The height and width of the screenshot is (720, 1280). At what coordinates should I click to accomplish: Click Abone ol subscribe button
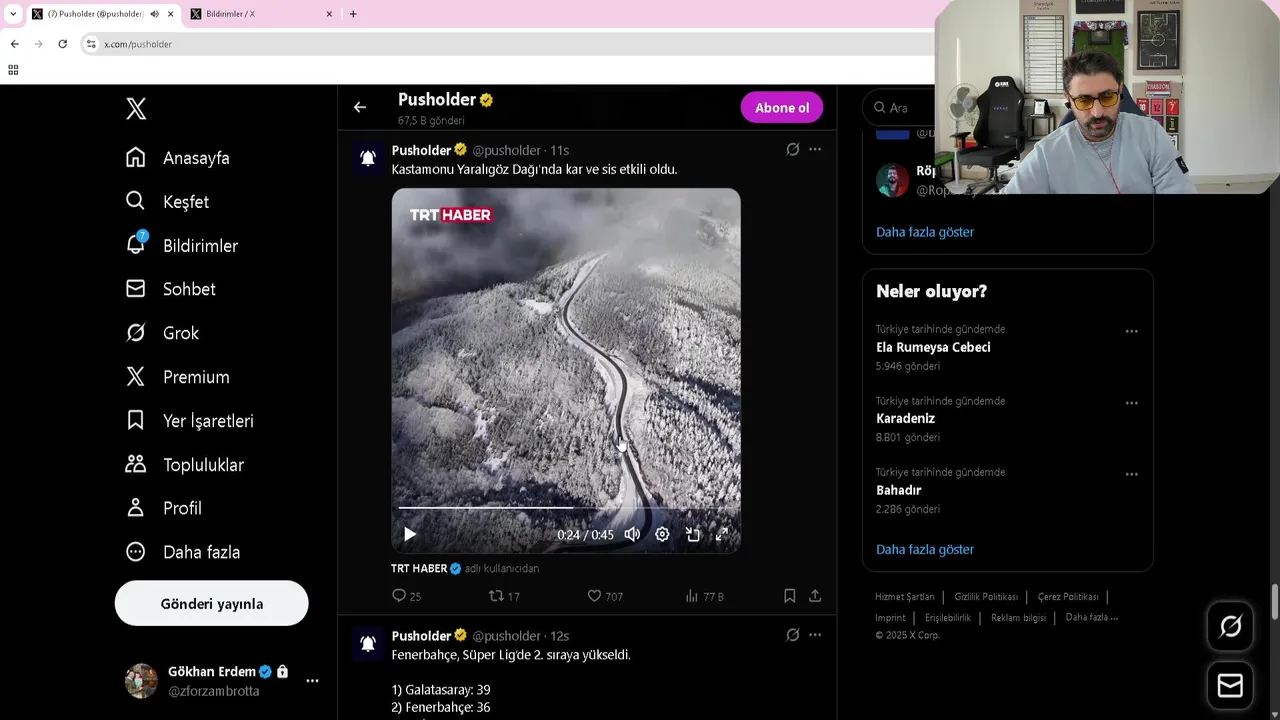[782, 108]
